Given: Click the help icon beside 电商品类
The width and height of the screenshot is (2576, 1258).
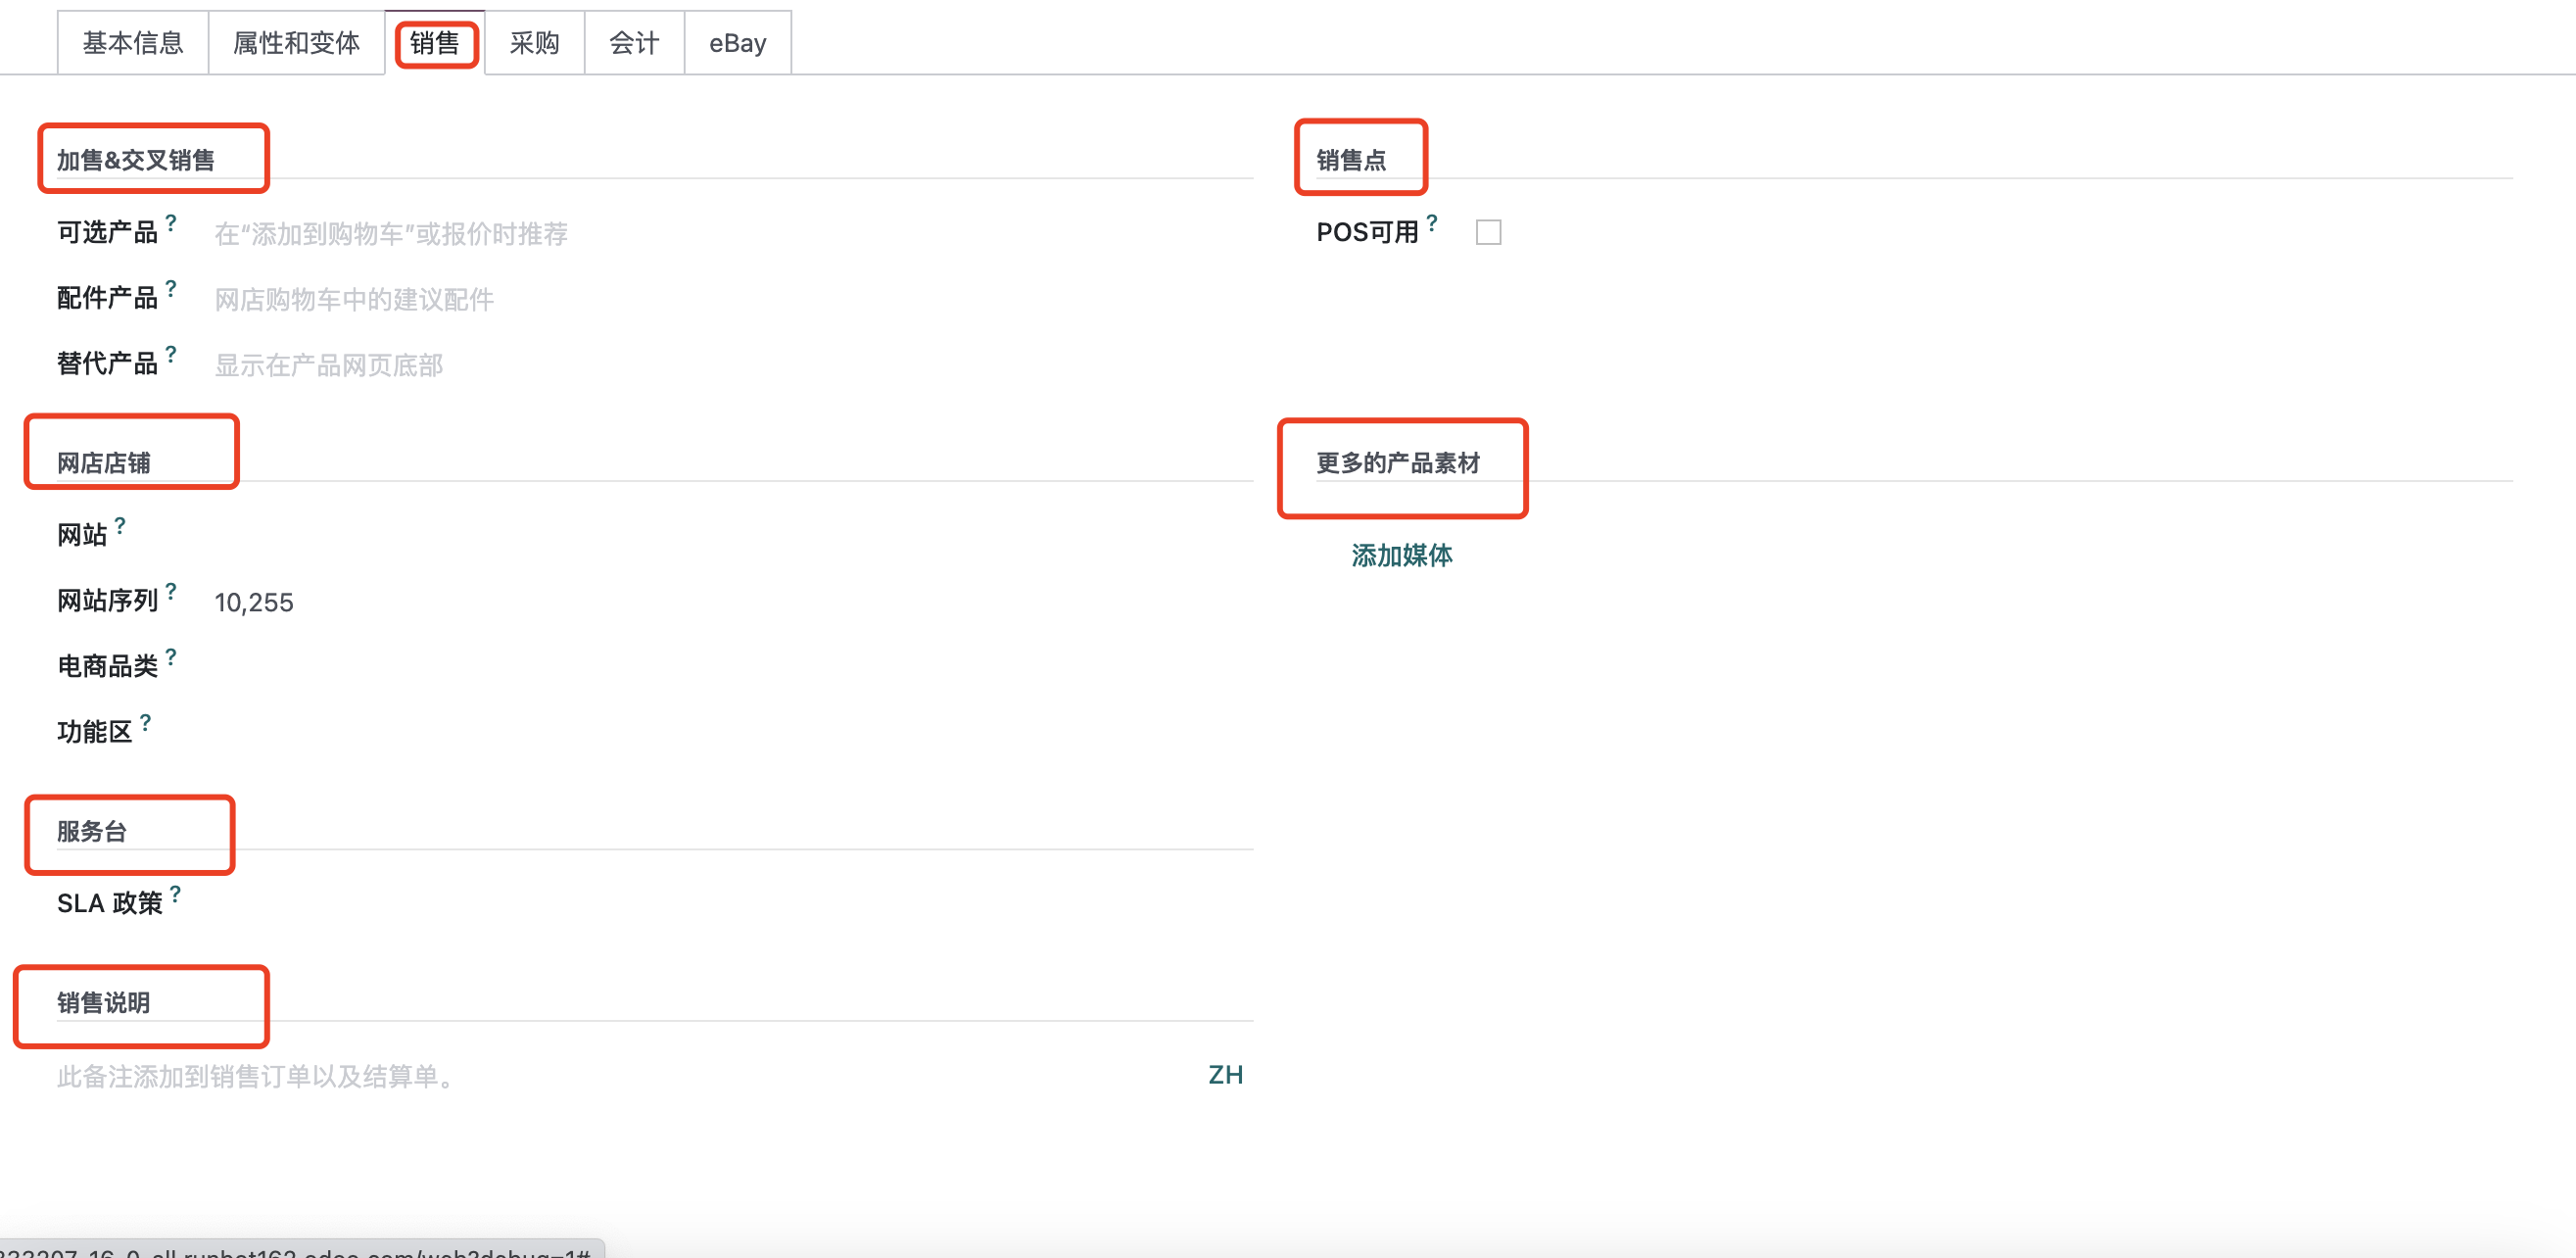Looking at the screenshot, I should (171, 656).
